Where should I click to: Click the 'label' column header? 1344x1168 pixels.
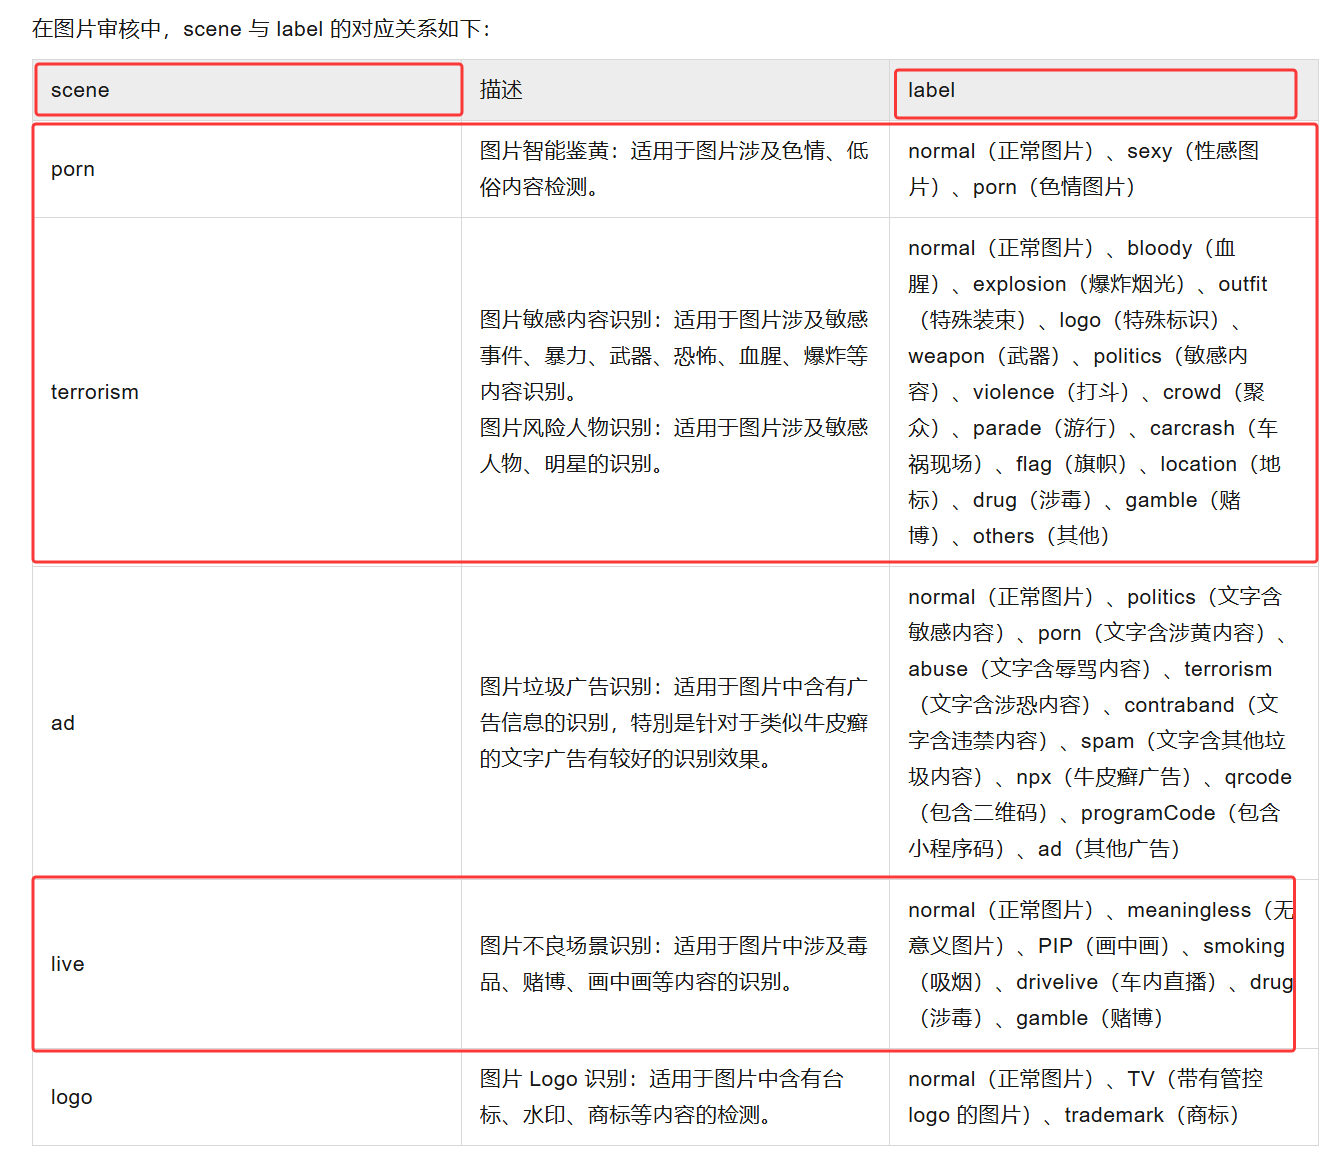1103,90
